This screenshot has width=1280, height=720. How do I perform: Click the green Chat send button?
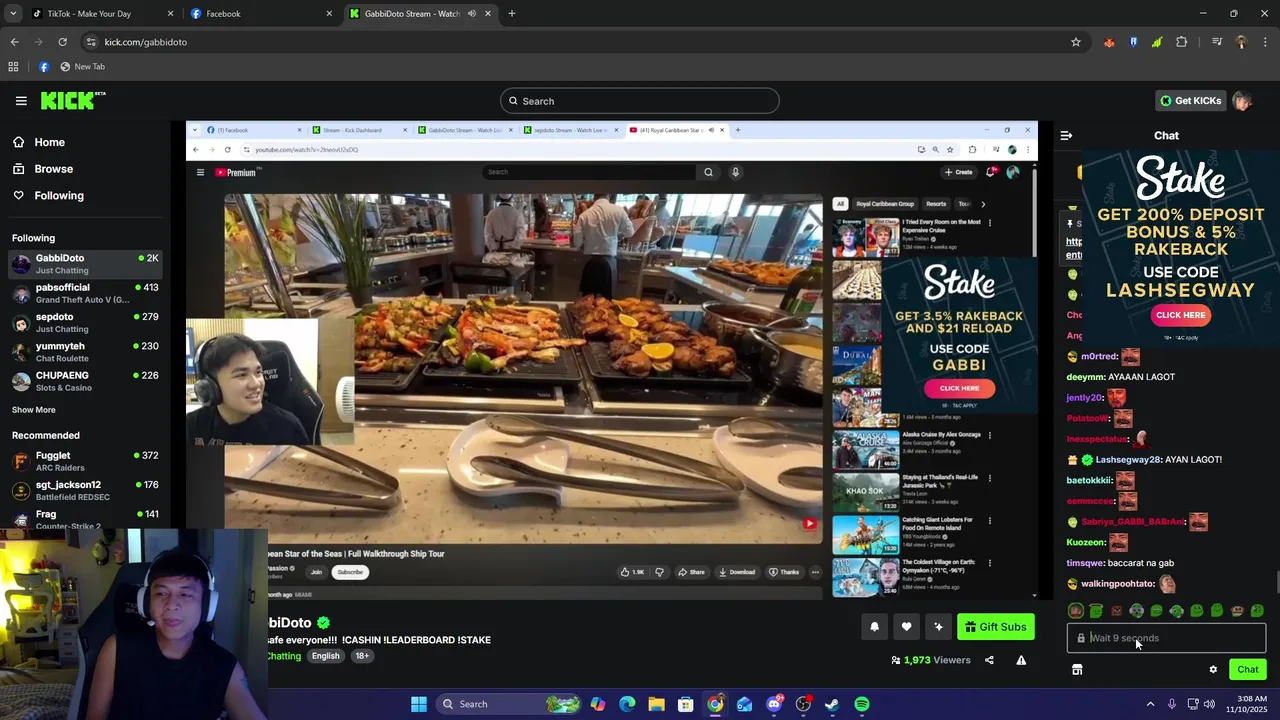click(x=1248, y=670)
